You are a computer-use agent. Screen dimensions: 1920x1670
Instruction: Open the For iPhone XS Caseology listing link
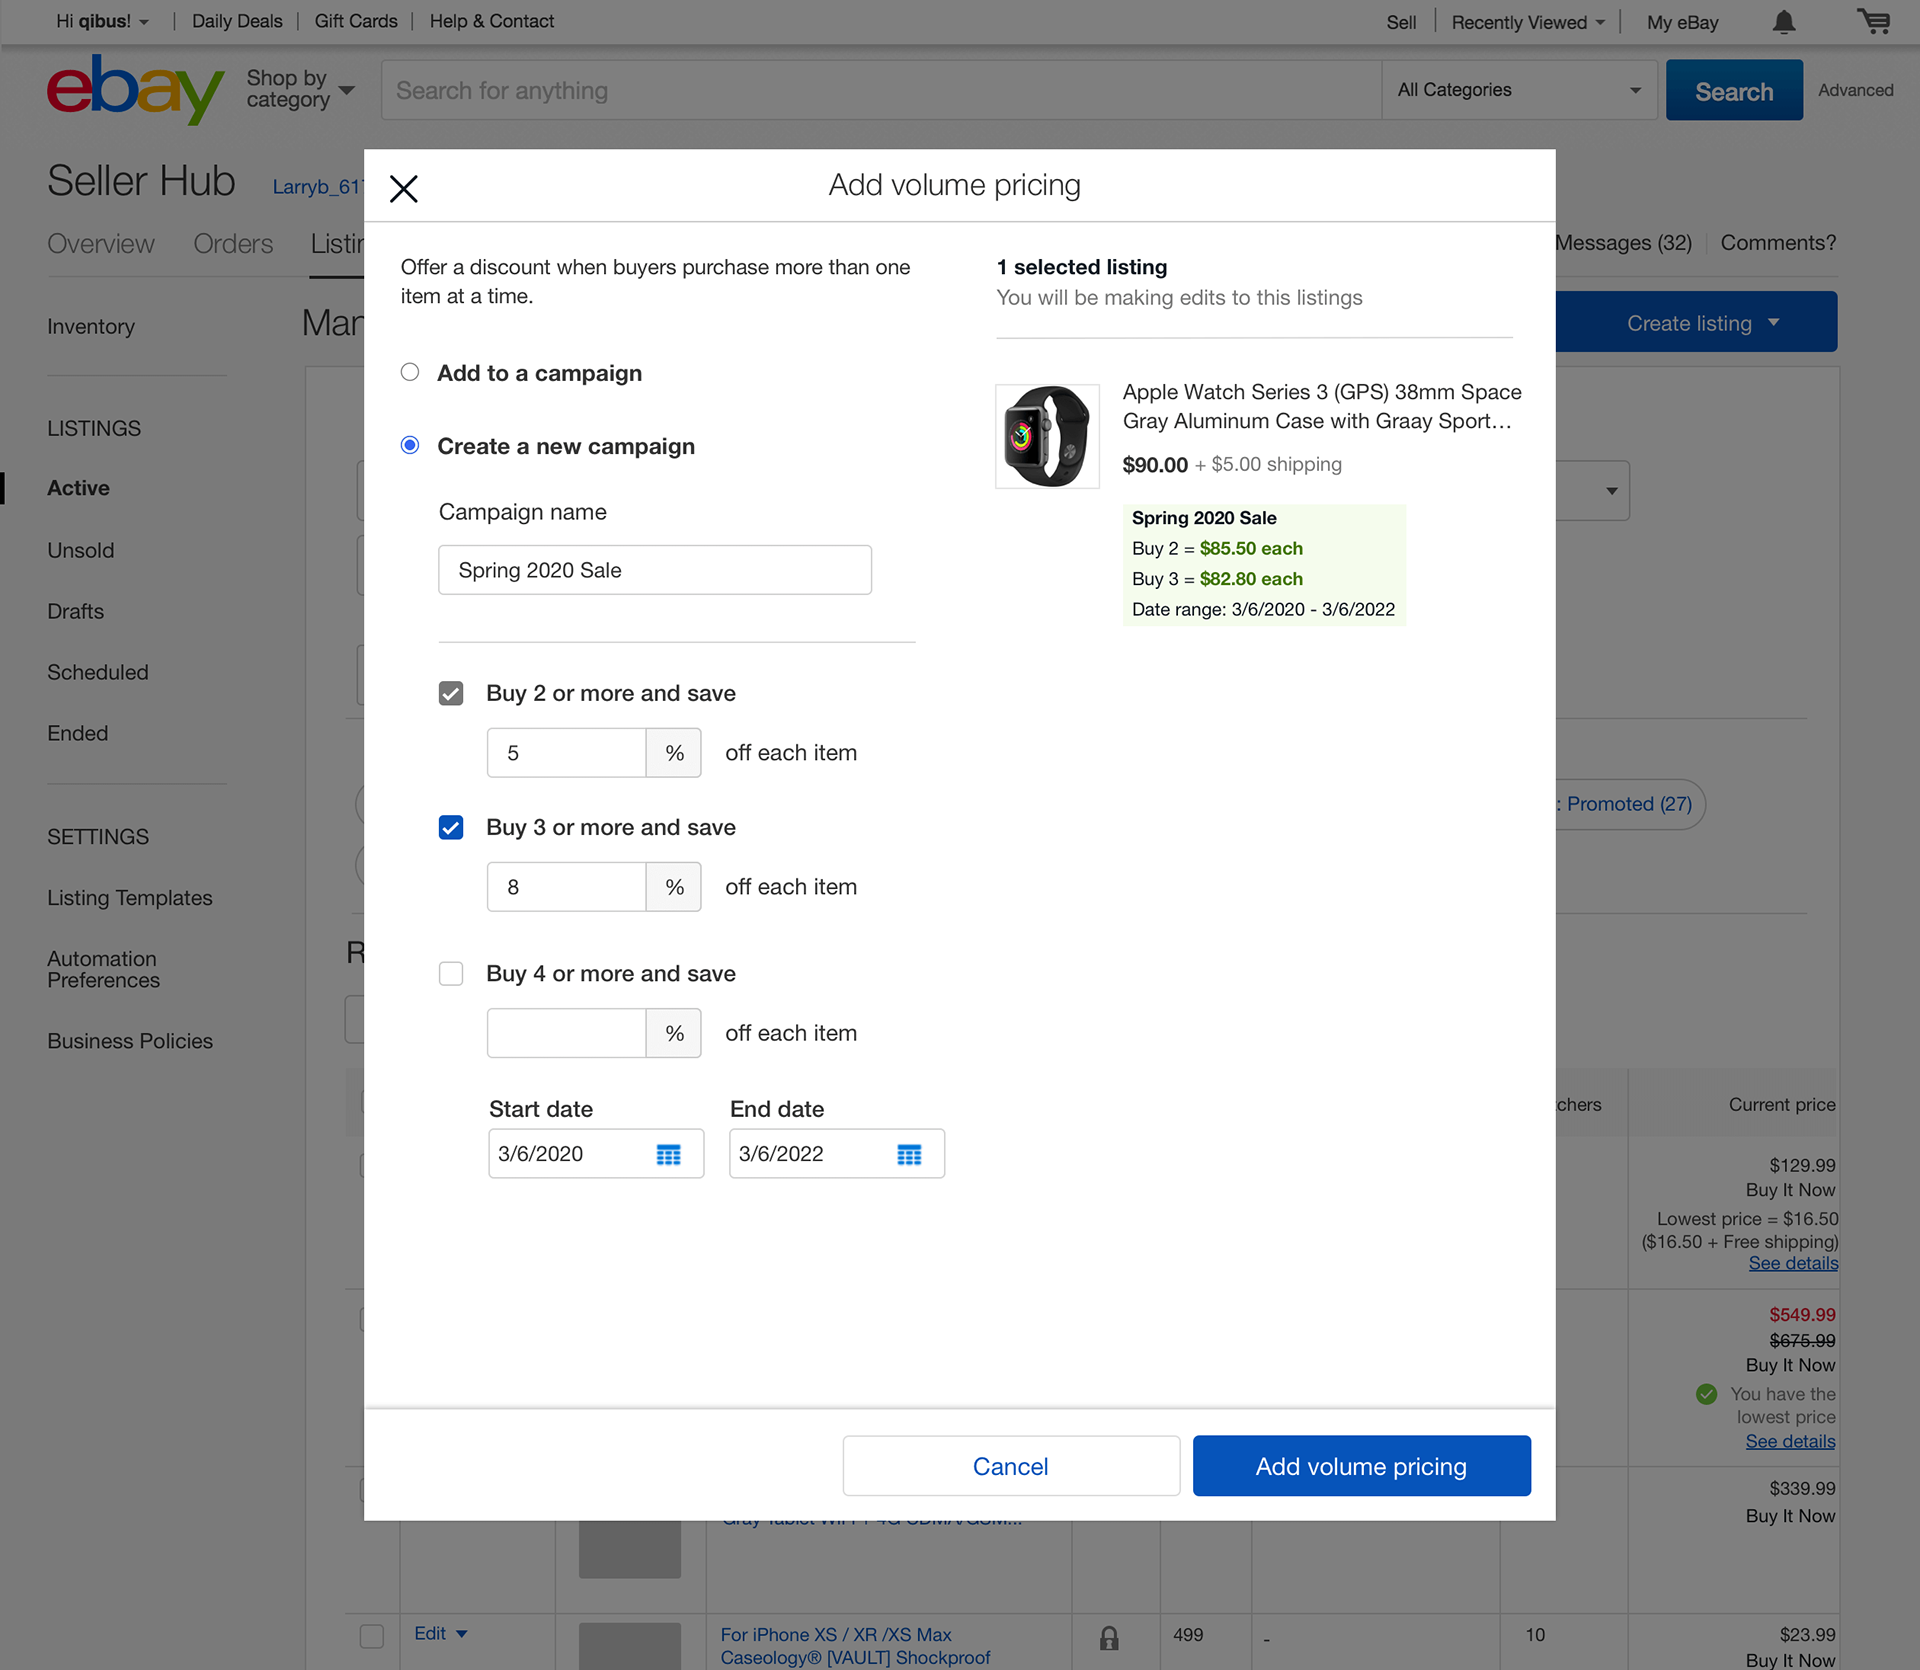855,1646
